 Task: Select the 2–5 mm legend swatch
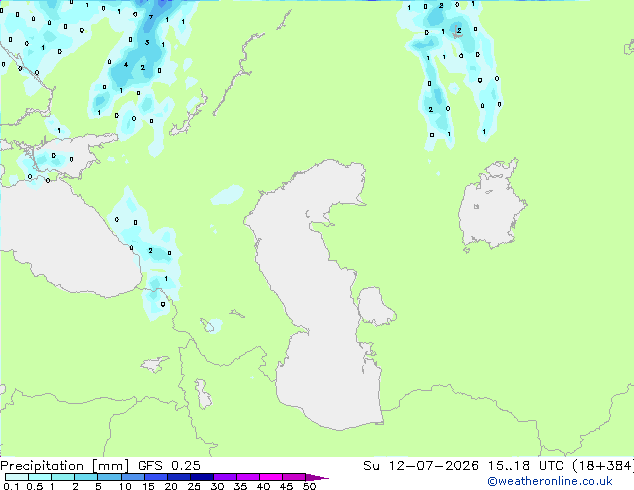pos(86,477)
